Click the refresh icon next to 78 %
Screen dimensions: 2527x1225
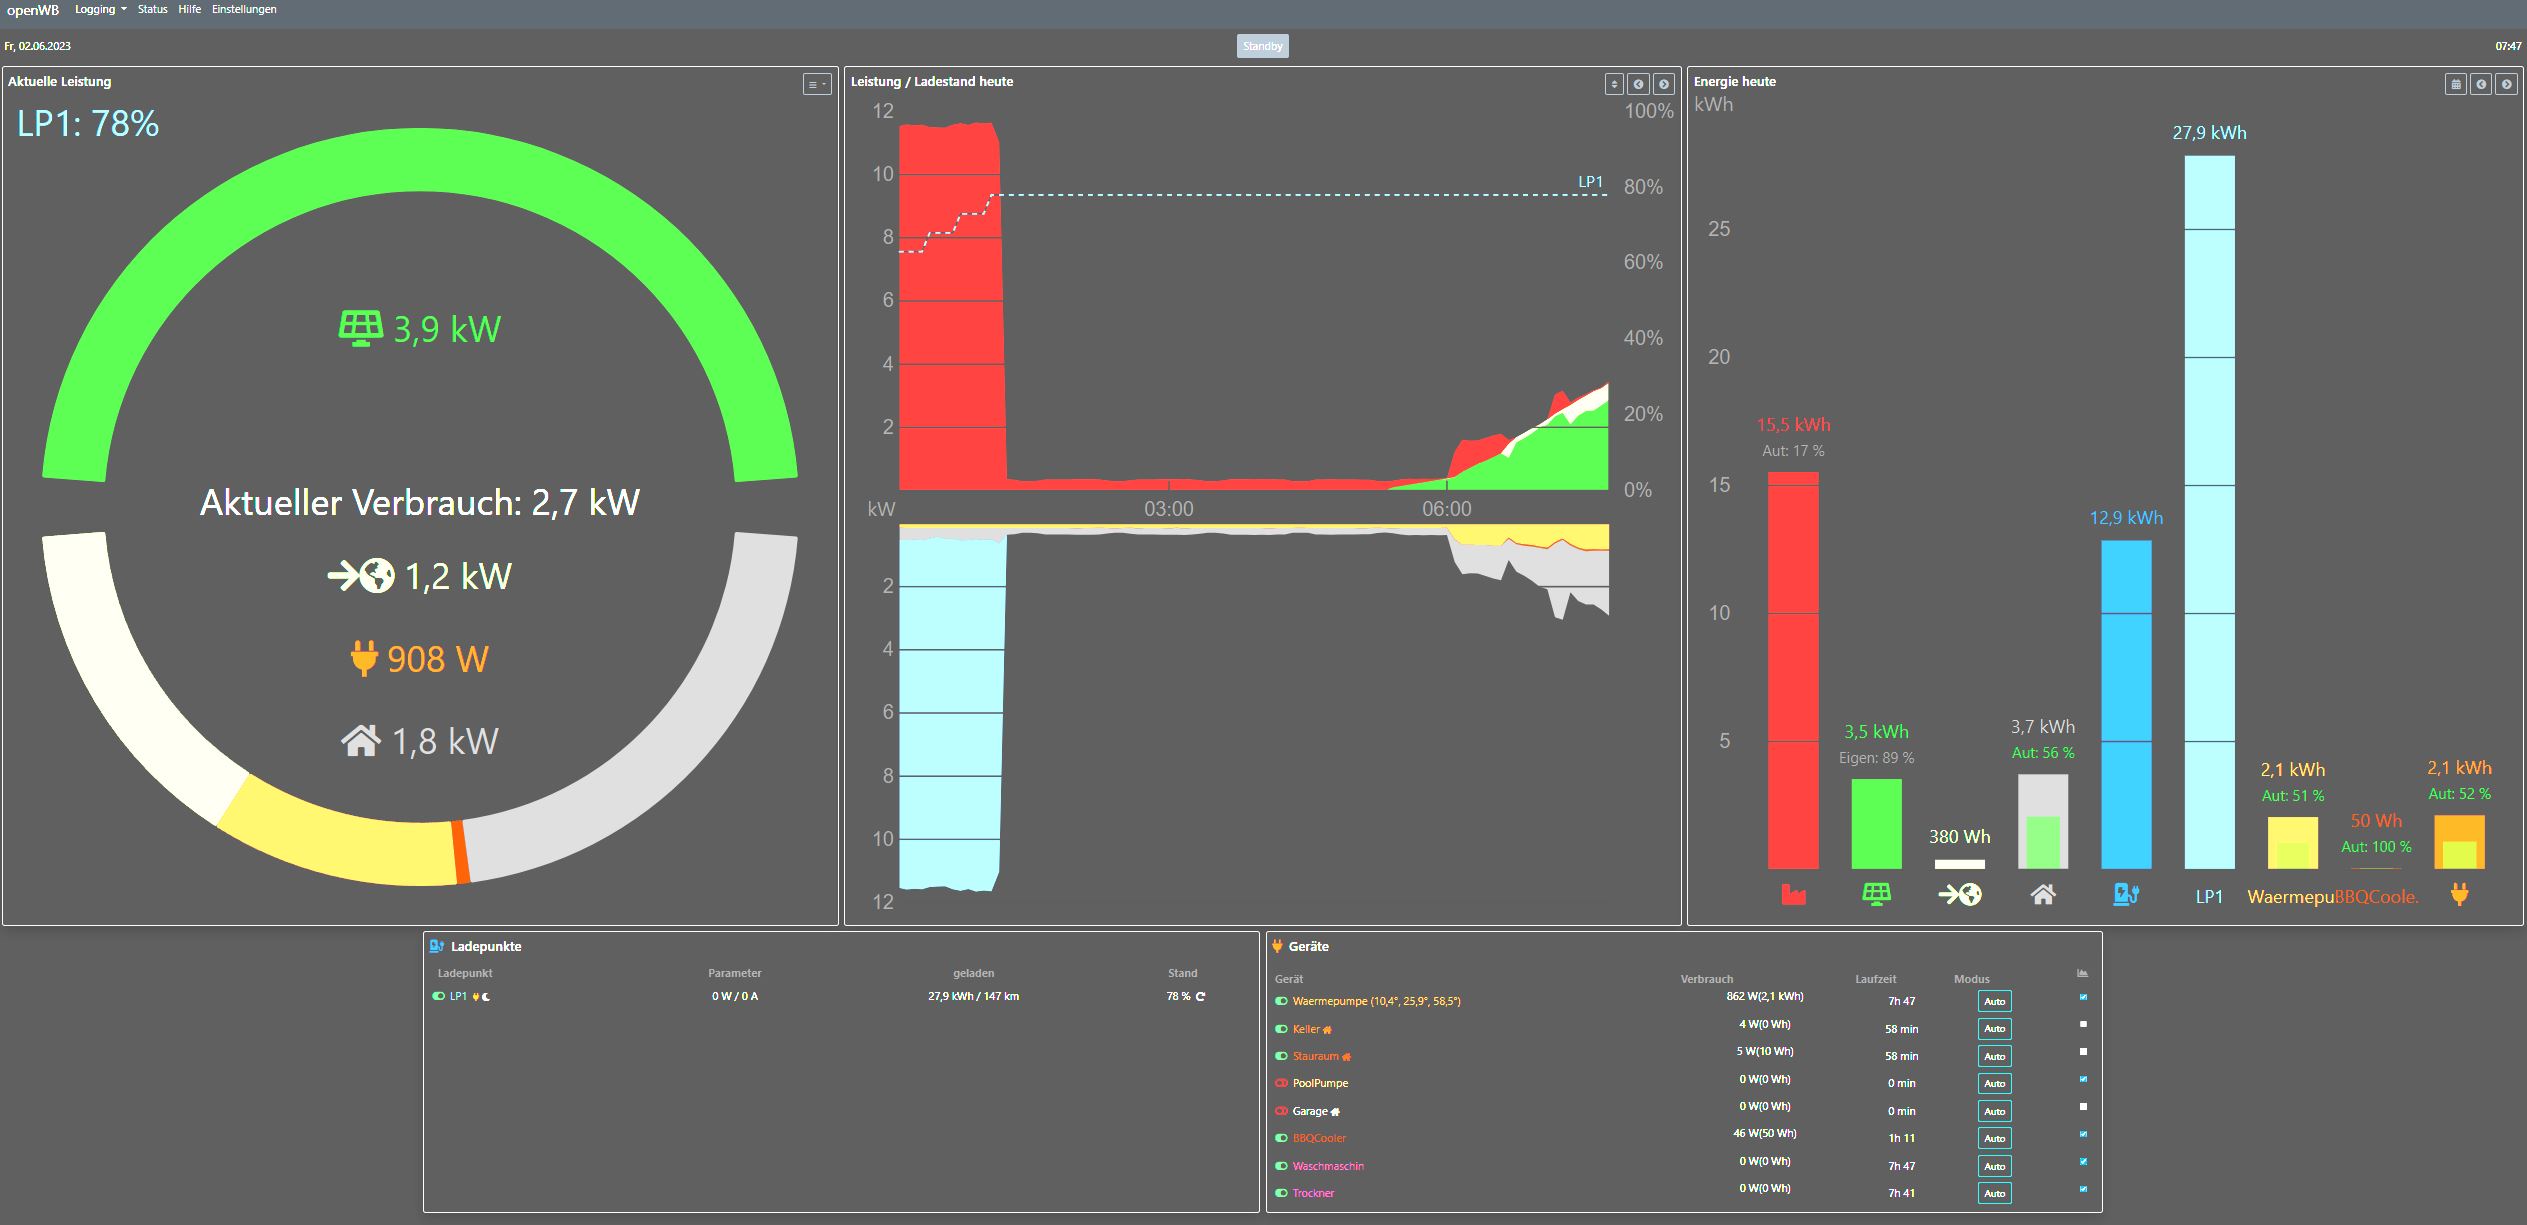1201,996
